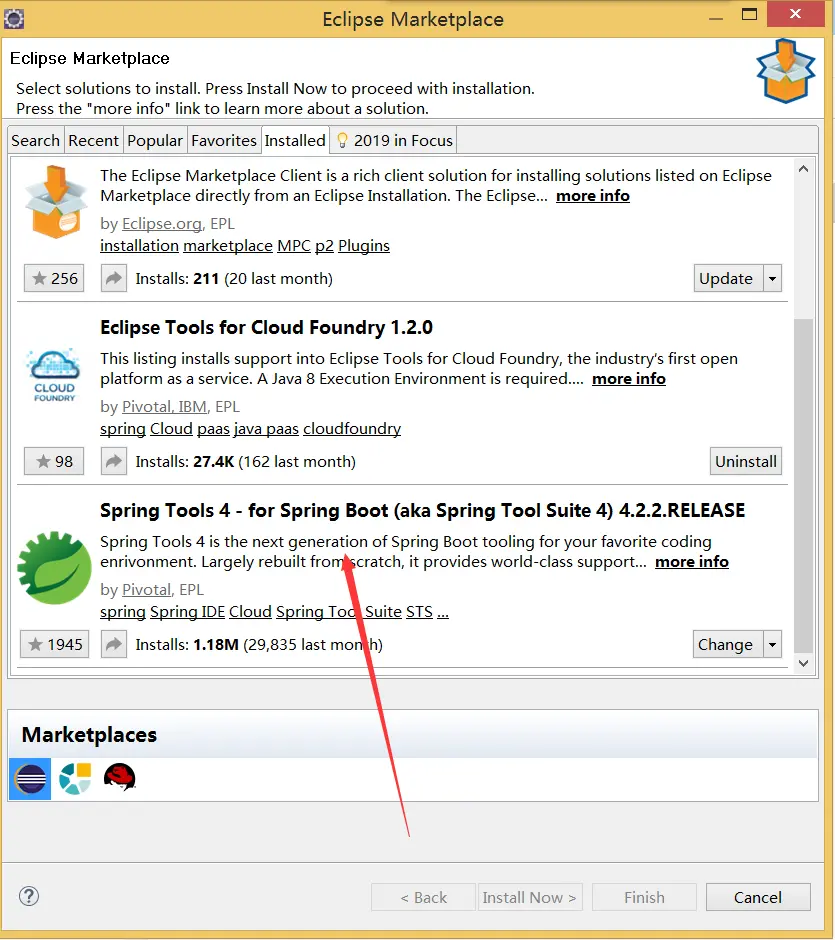
Task: Click the Change button for Spring Tools 4
Action: (x=728, y=644)
